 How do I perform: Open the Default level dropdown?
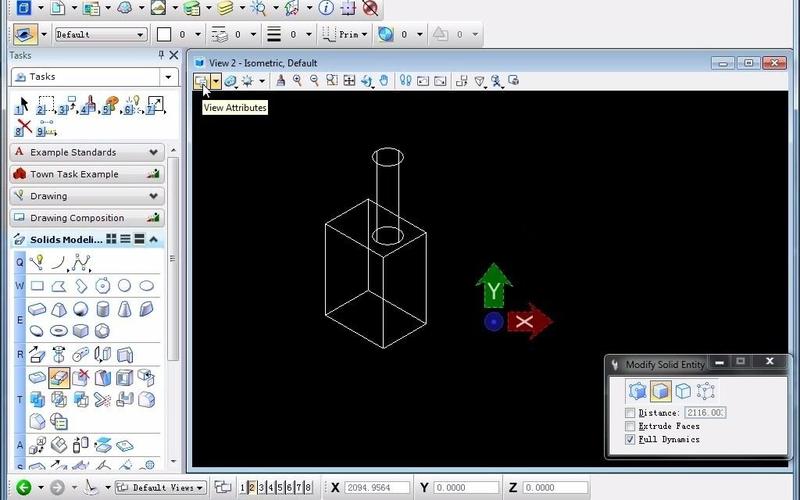click(100, 35)
